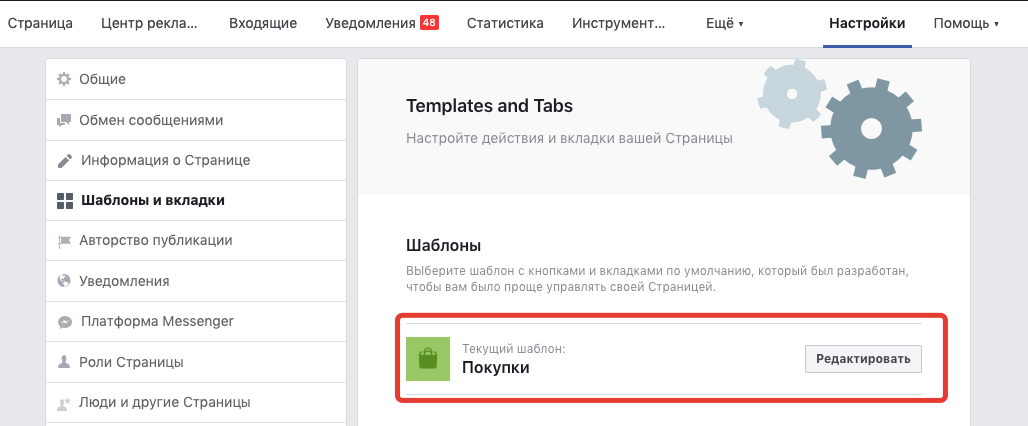
Task: Open Люди и другие Страницы section
Action: [196, 402]
